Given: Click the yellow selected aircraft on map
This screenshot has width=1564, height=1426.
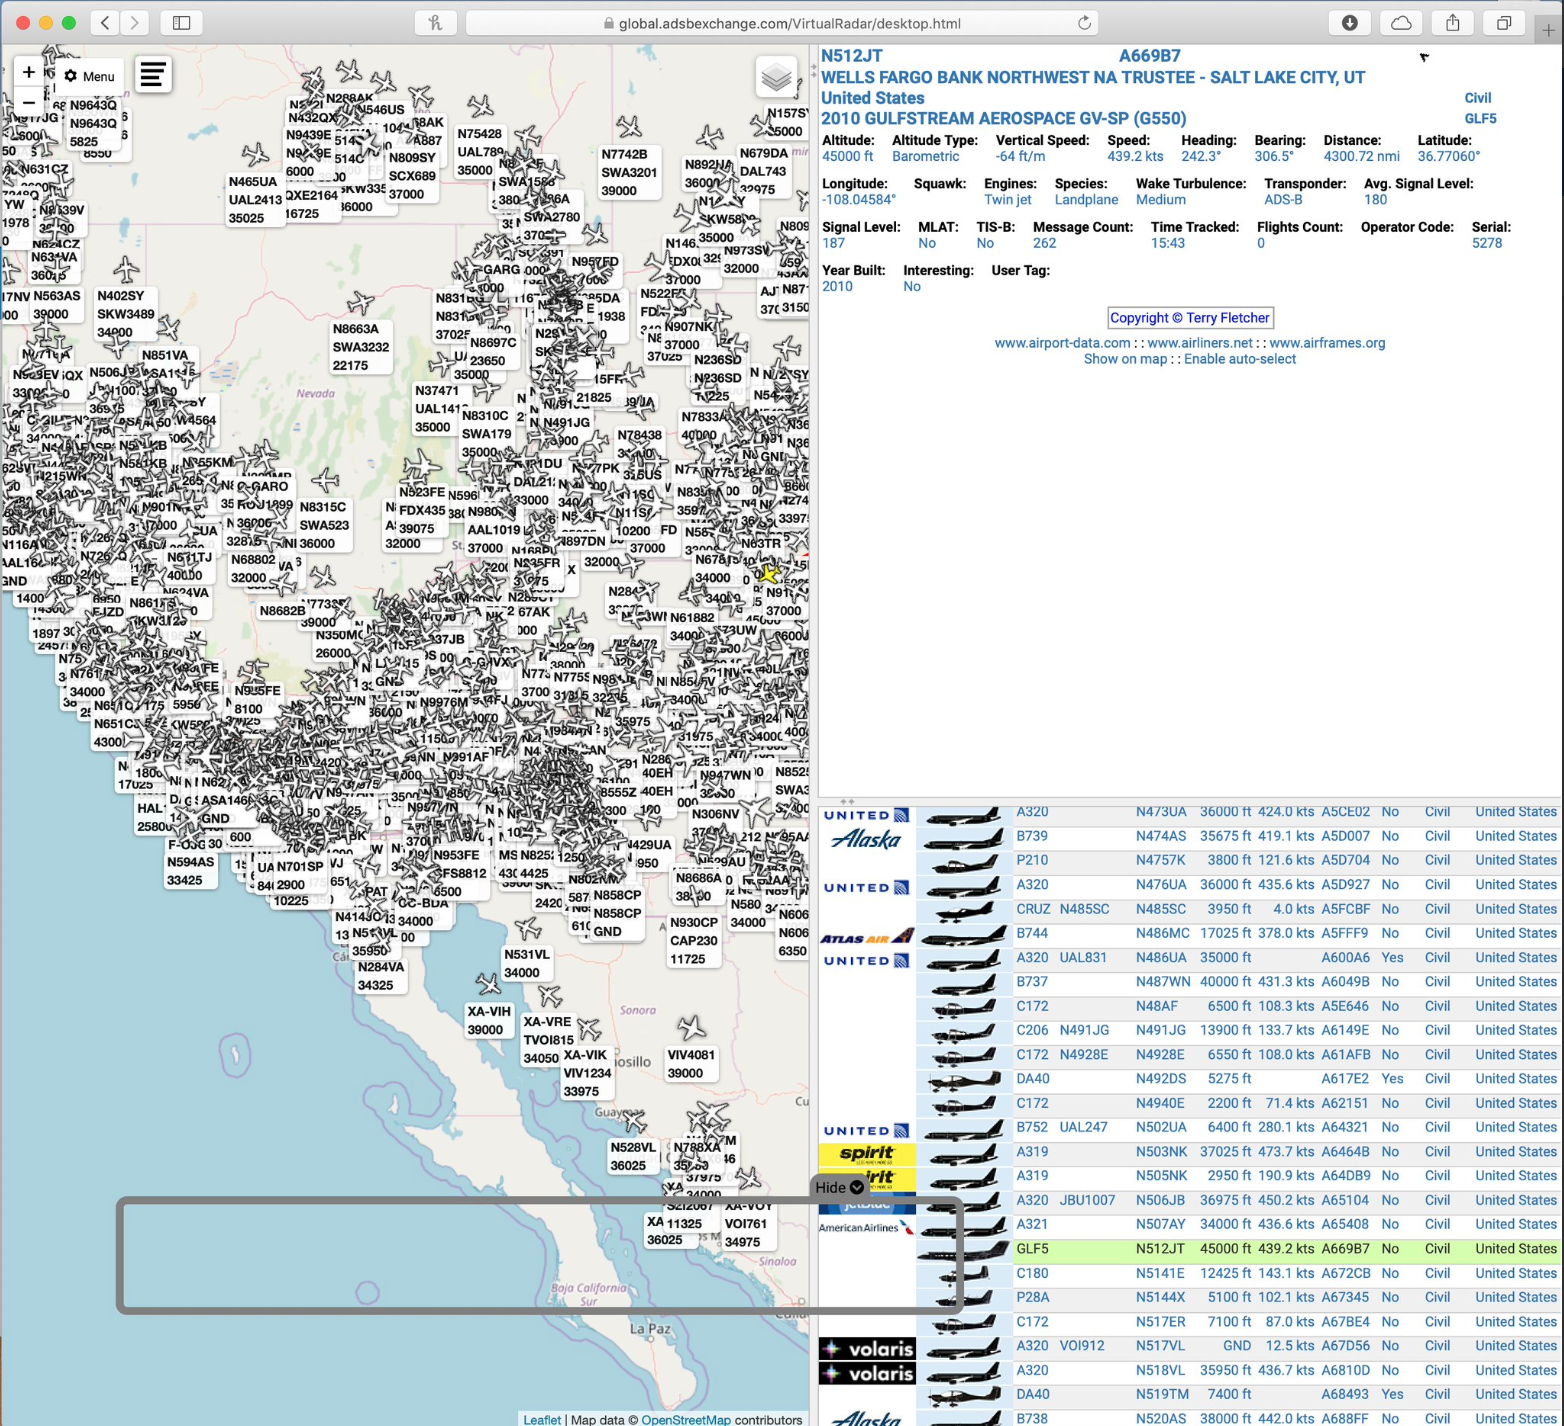Looking at the screenshot, I should [x=768, y=574].
